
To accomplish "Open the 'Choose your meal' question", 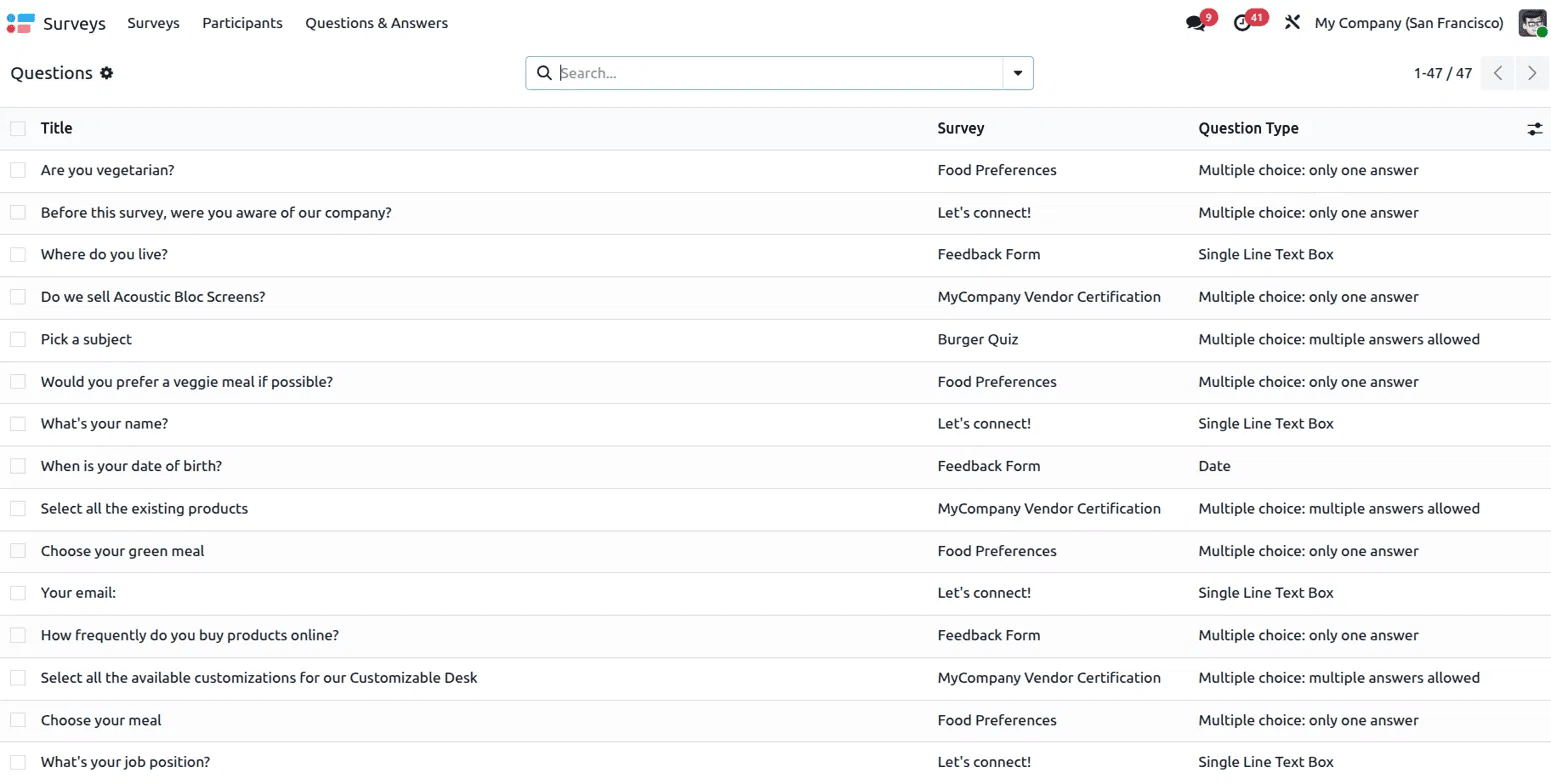I will click(x=101, y=720).
